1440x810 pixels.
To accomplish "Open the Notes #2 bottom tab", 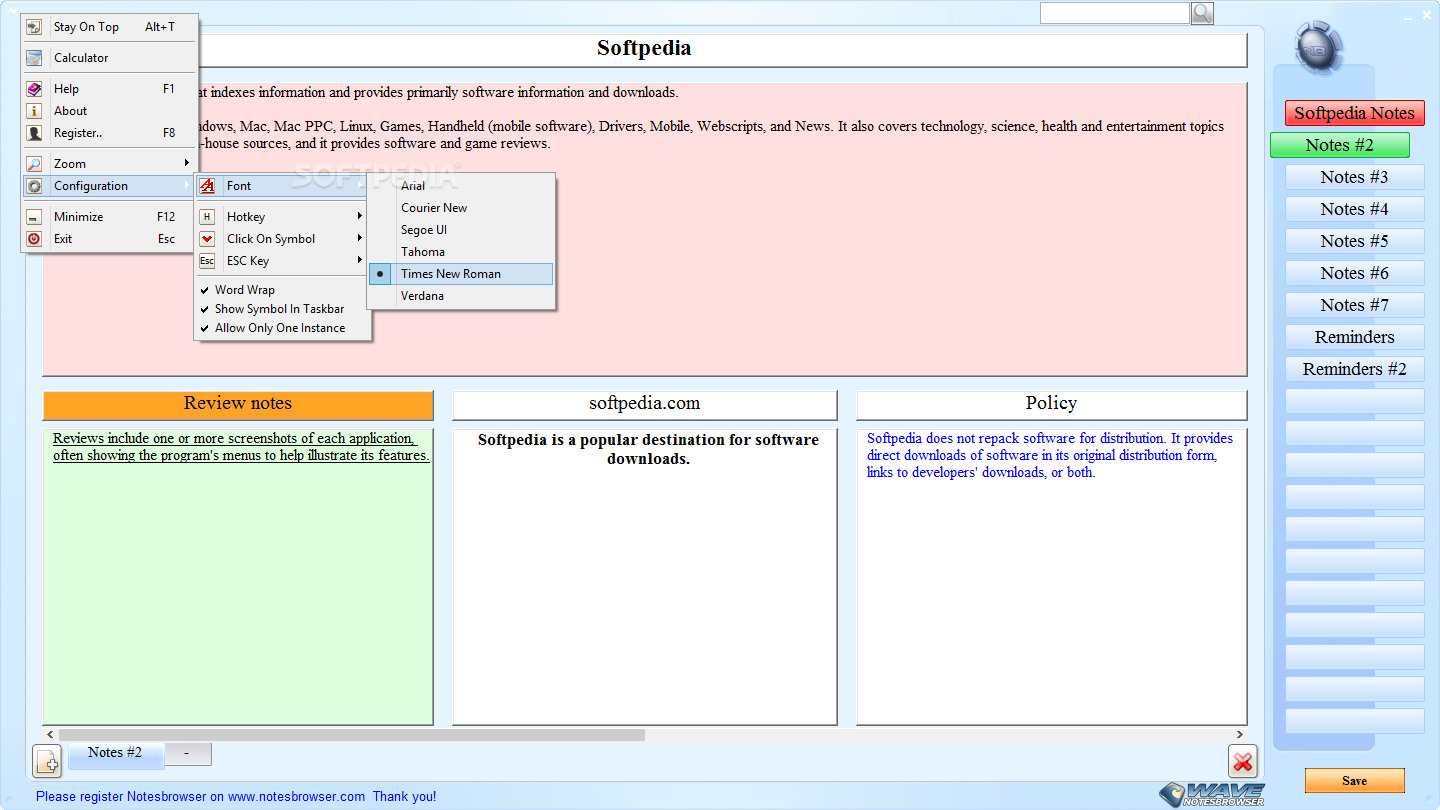I will point(115,755).
